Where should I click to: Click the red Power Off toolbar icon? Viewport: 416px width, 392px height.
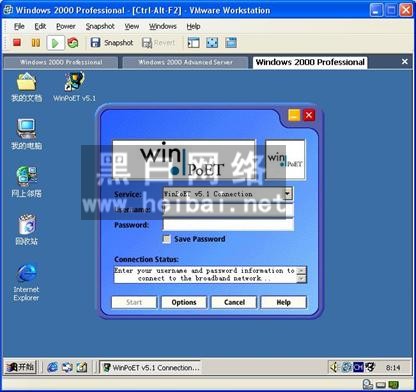(17, 43)
